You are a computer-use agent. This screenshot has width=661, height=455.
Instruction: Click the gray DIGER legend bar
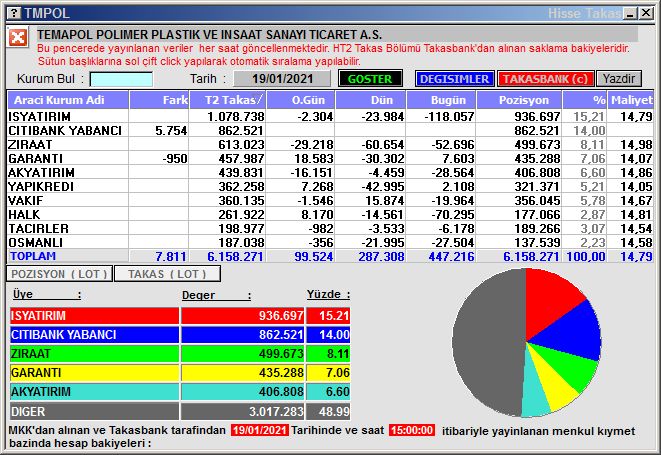tap(94, 411)
